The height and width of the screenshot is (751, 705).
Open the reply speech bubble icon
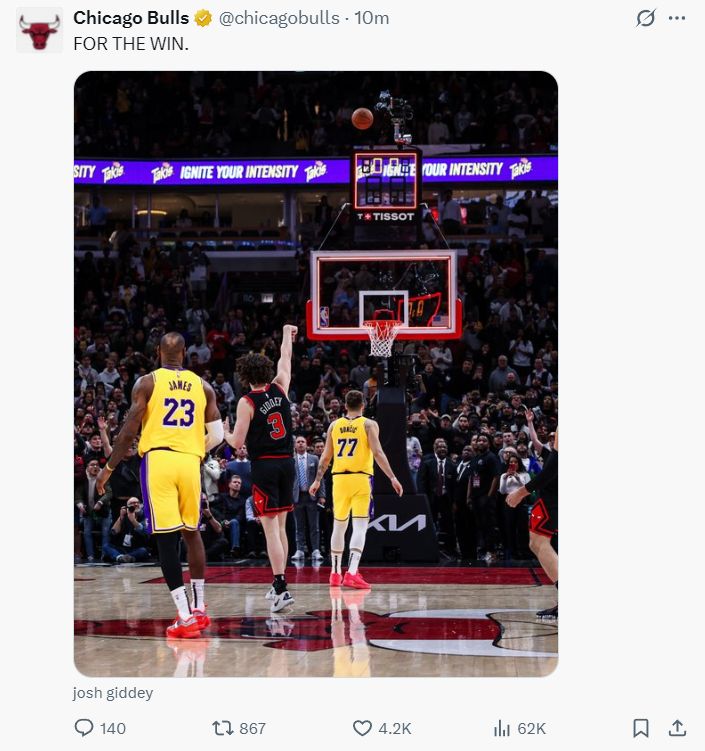pyautogui.click(x=85, y=728)
